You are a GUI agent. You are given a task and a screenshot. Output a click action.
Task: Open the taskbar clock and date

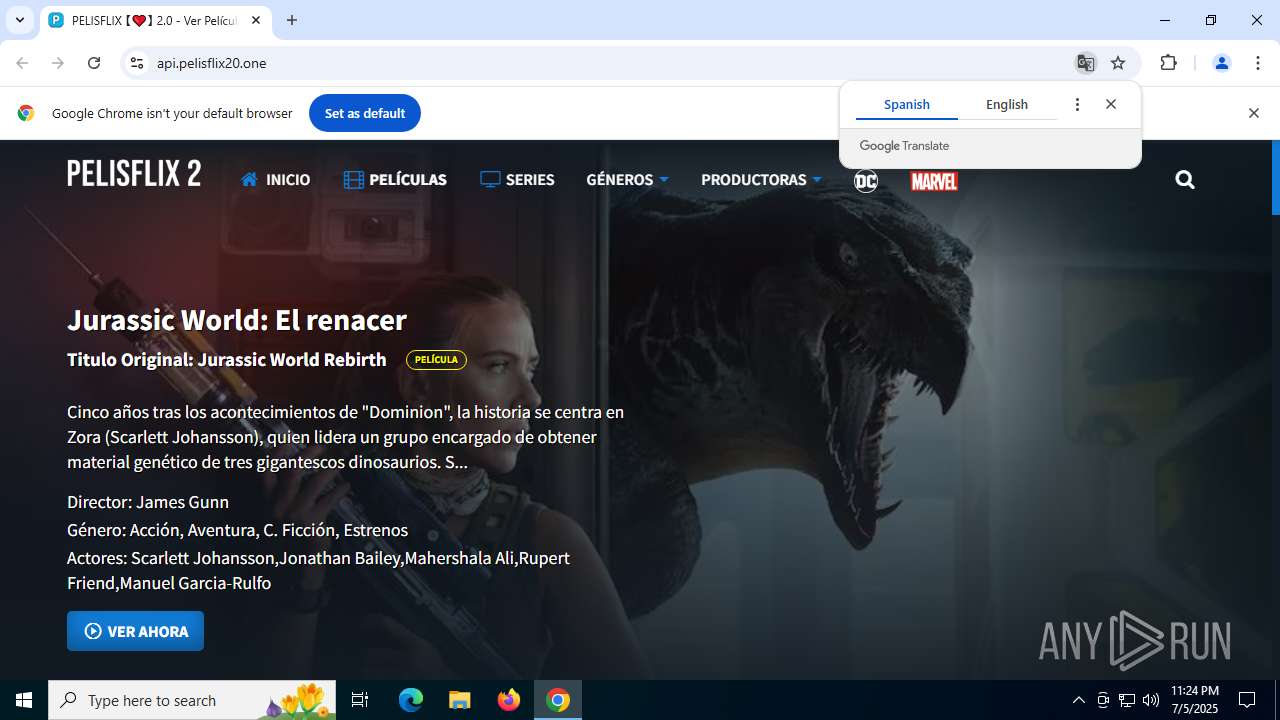pos(1195,700)
